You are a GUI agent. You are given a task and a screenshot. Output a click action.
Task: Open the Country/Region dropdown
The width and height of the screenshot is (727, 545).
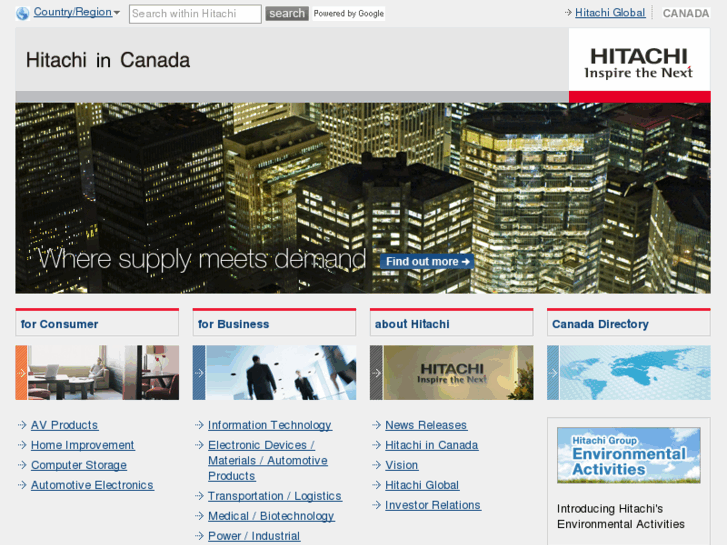click(77, 12)
